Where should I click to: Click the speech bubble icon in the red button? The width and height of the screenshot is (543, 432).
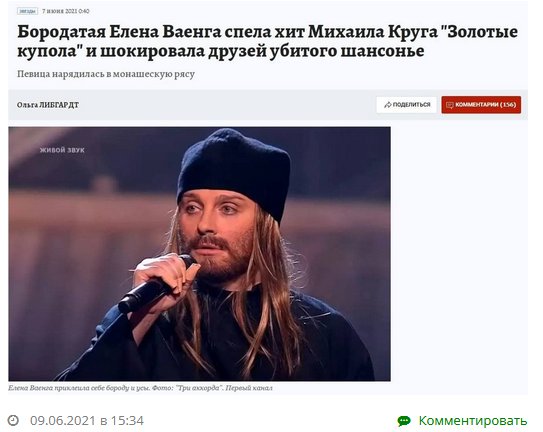449,105
